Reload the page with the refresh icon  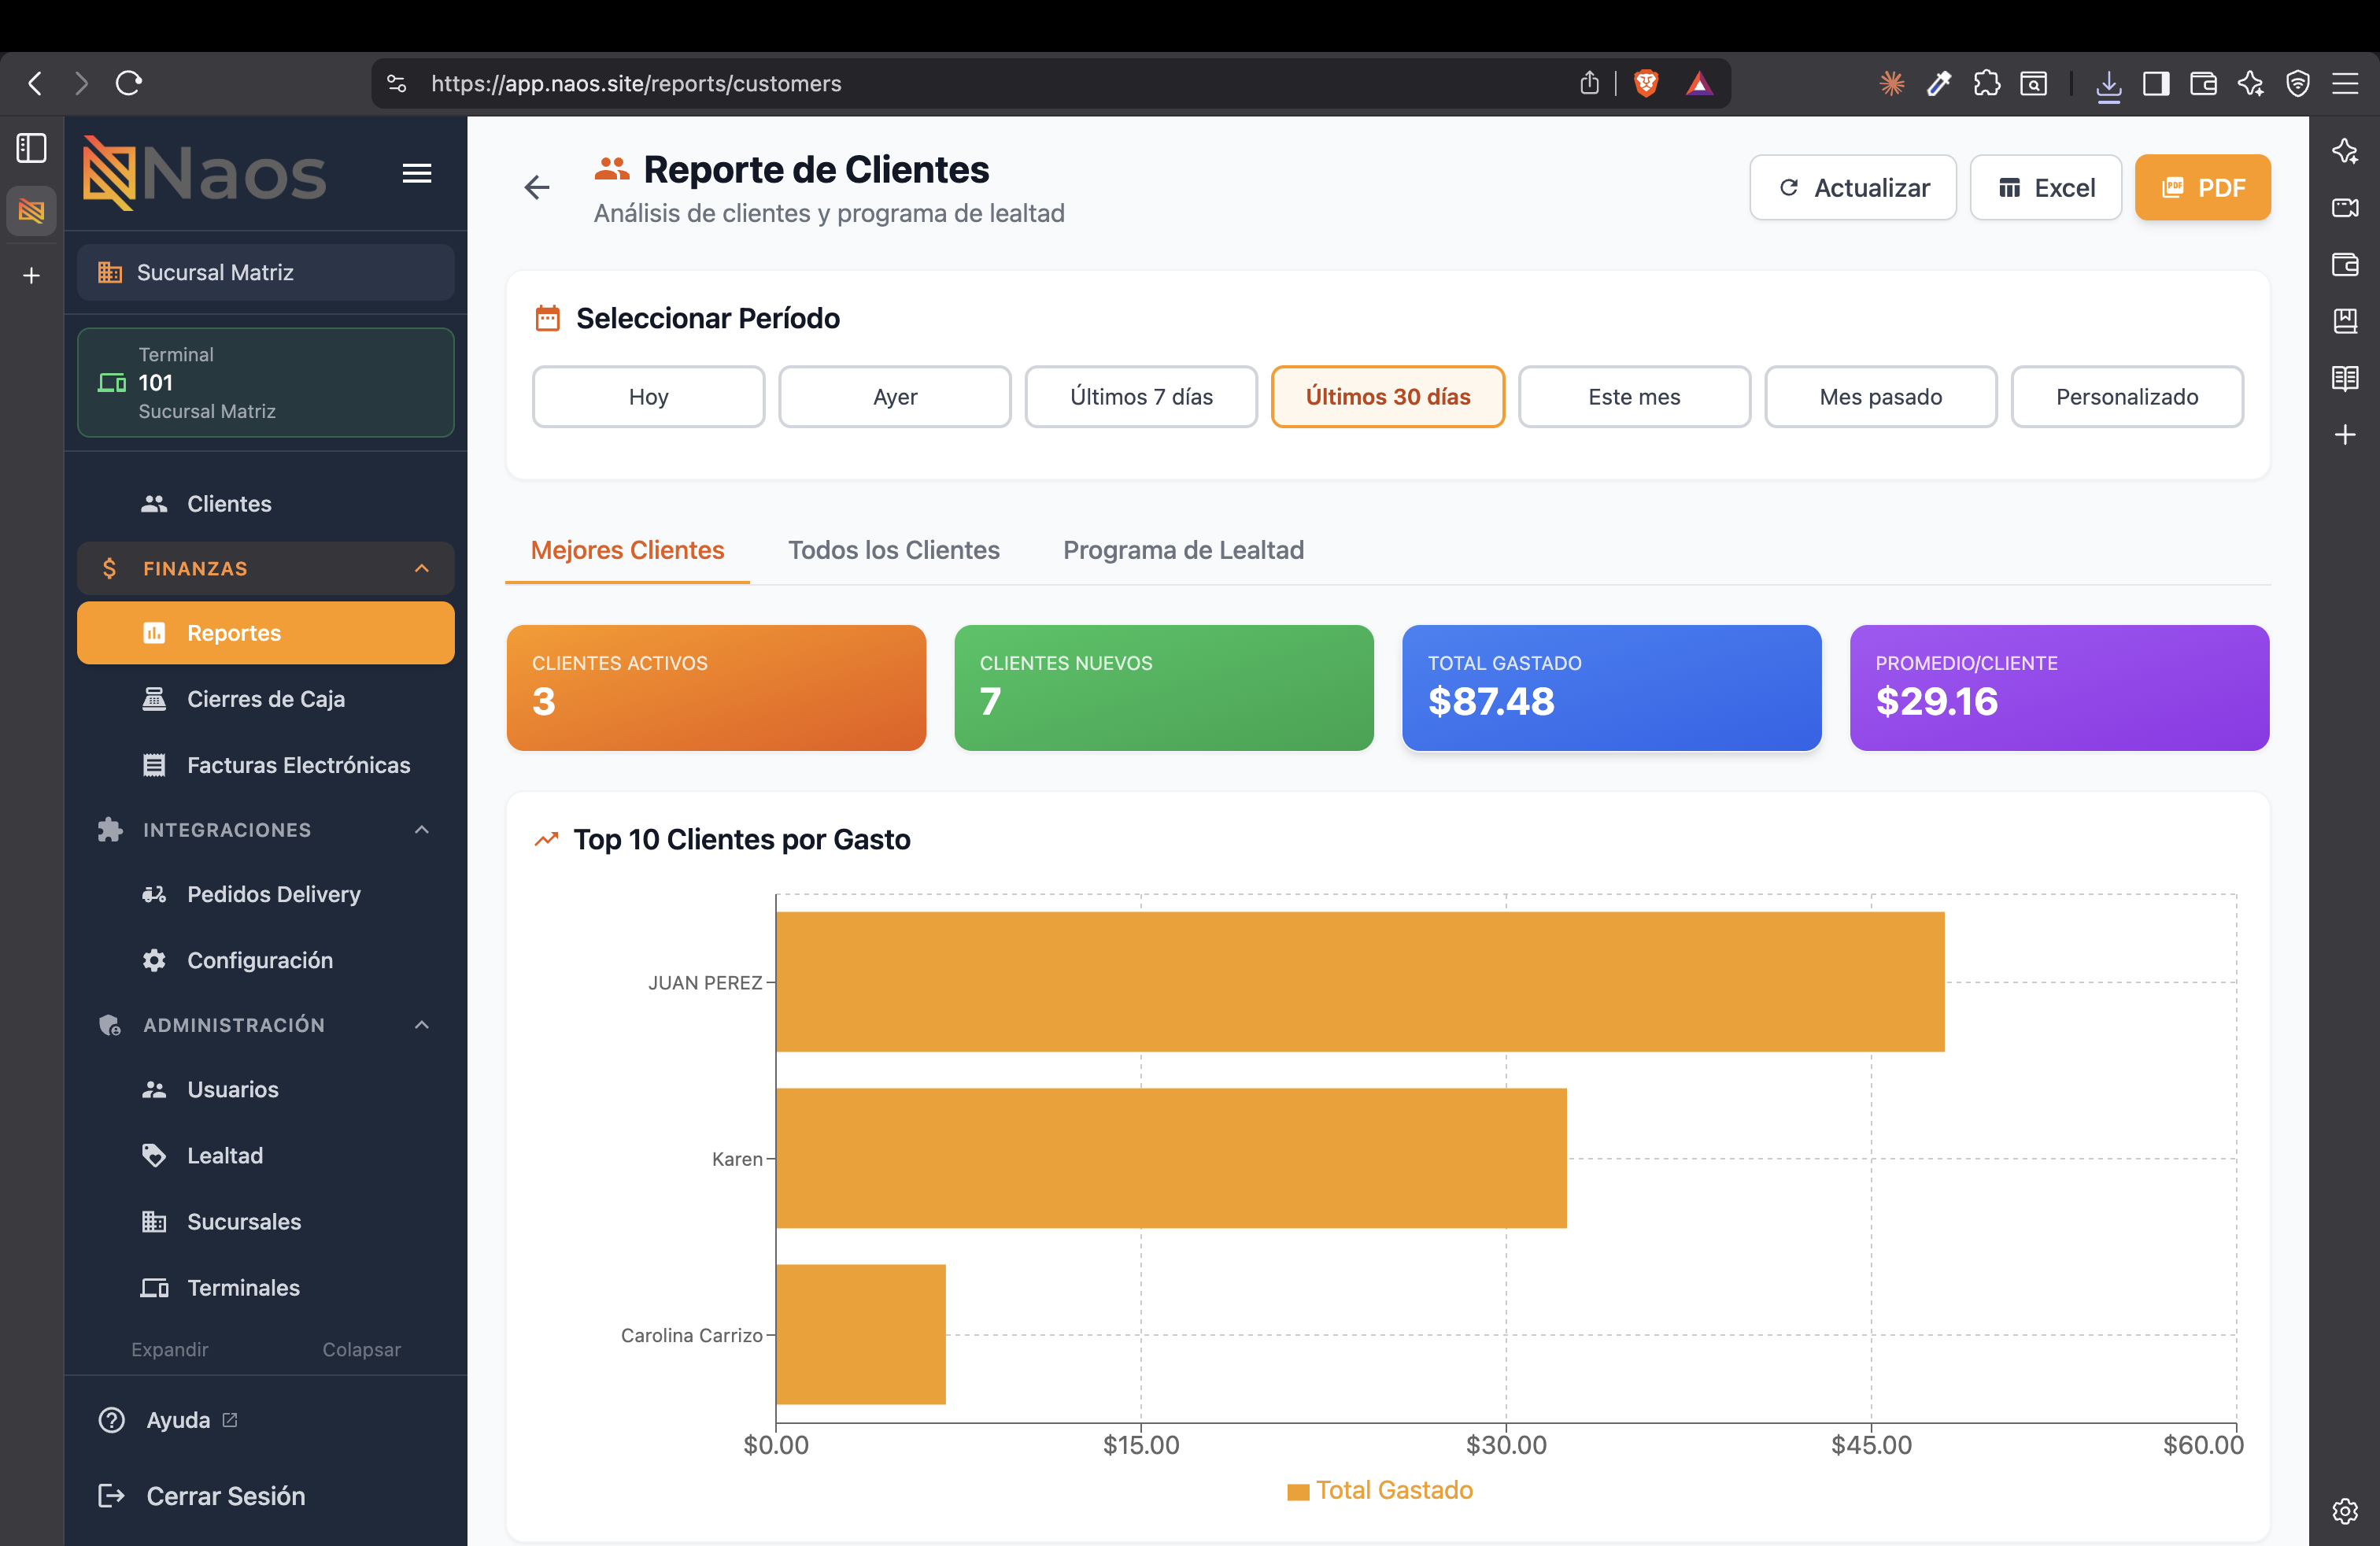point(129,83)
